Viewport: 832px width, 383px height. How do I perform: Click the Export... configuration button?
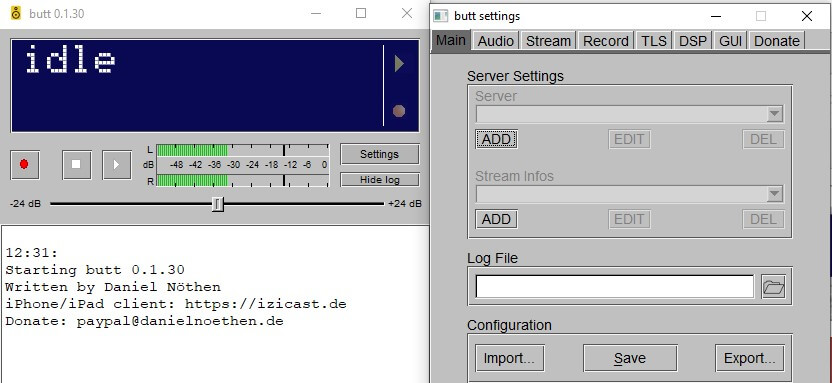(x=749, y=359)
